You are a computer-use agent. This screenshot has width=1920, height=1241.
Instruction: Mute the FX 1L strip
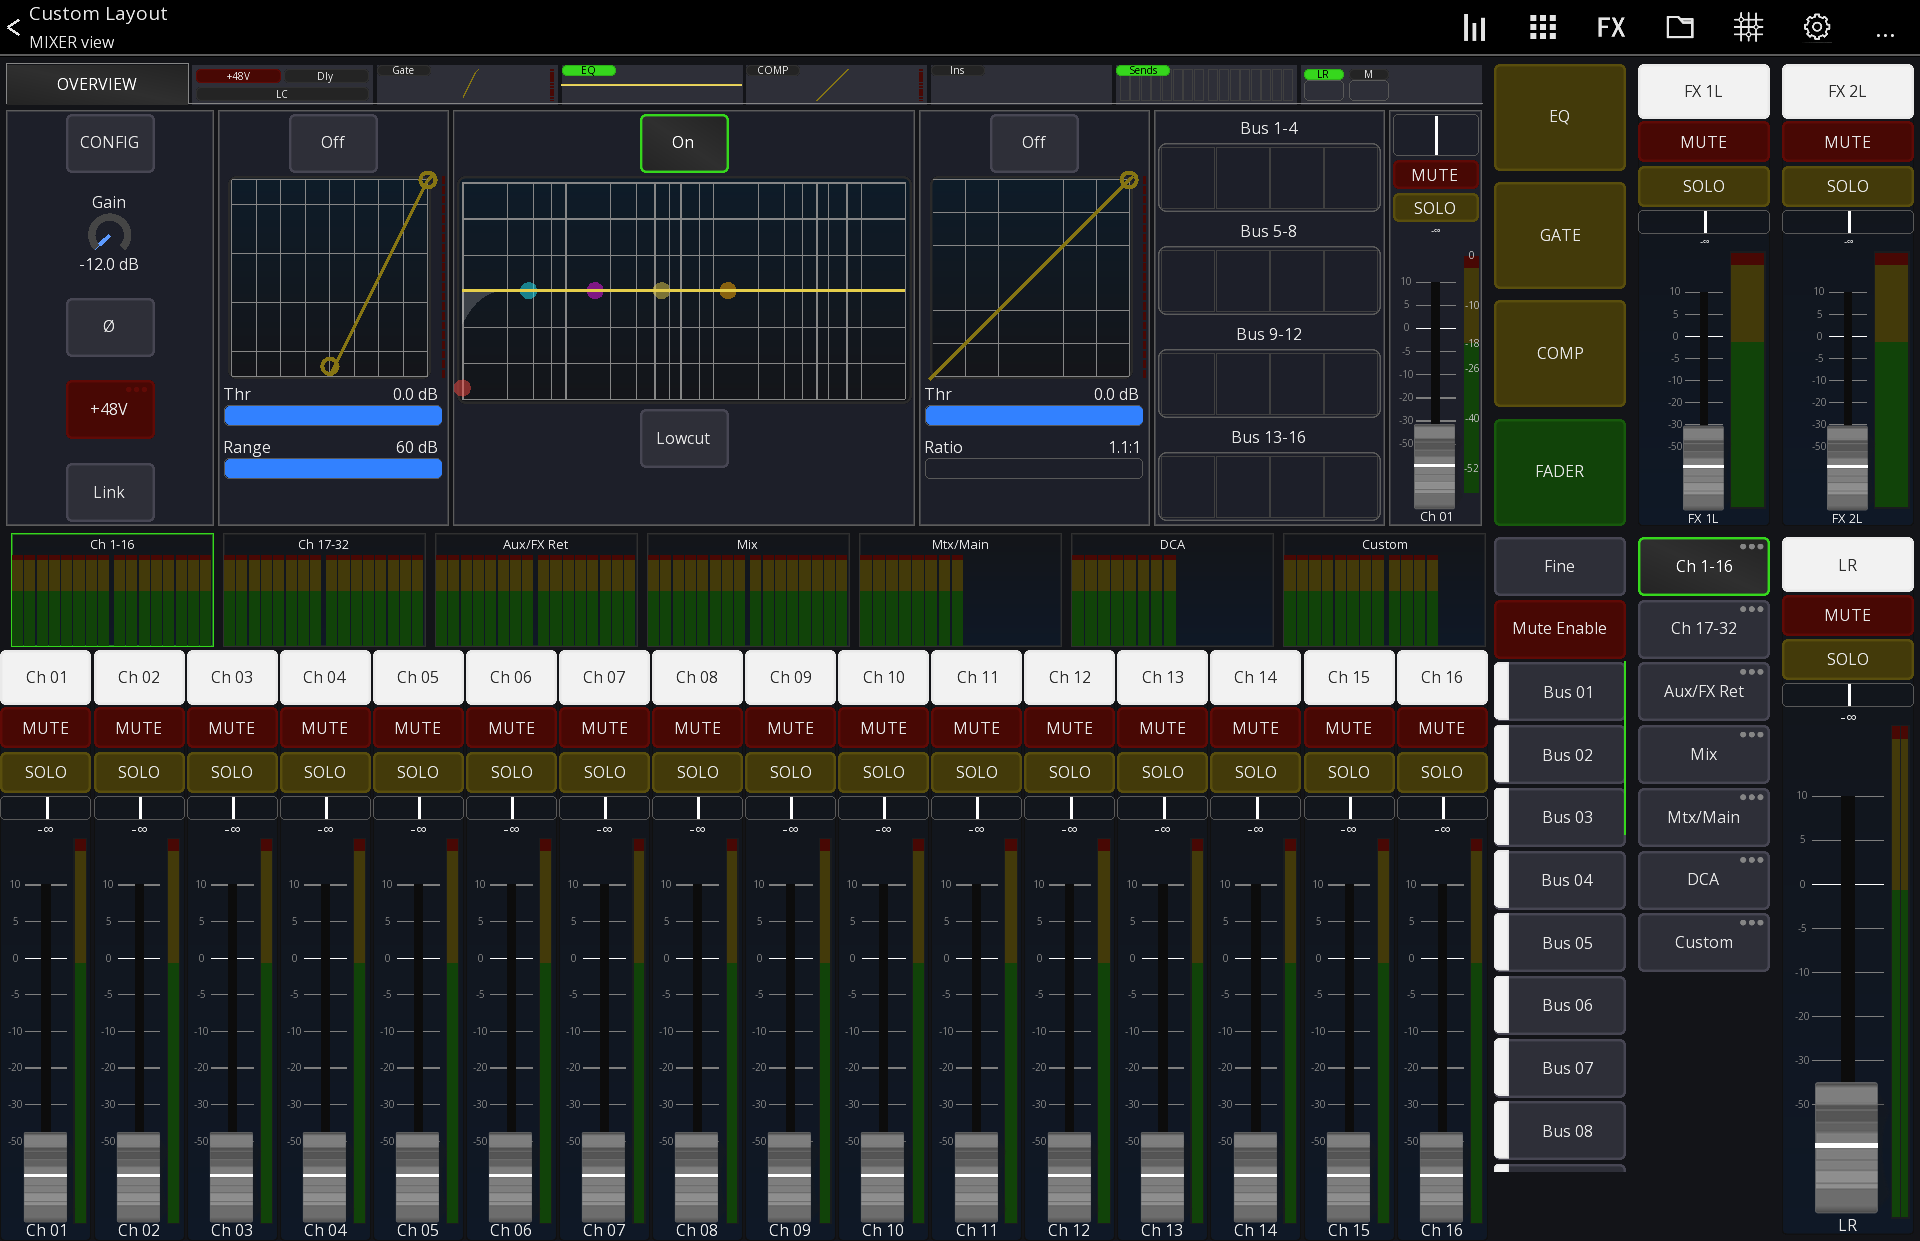1704,143
